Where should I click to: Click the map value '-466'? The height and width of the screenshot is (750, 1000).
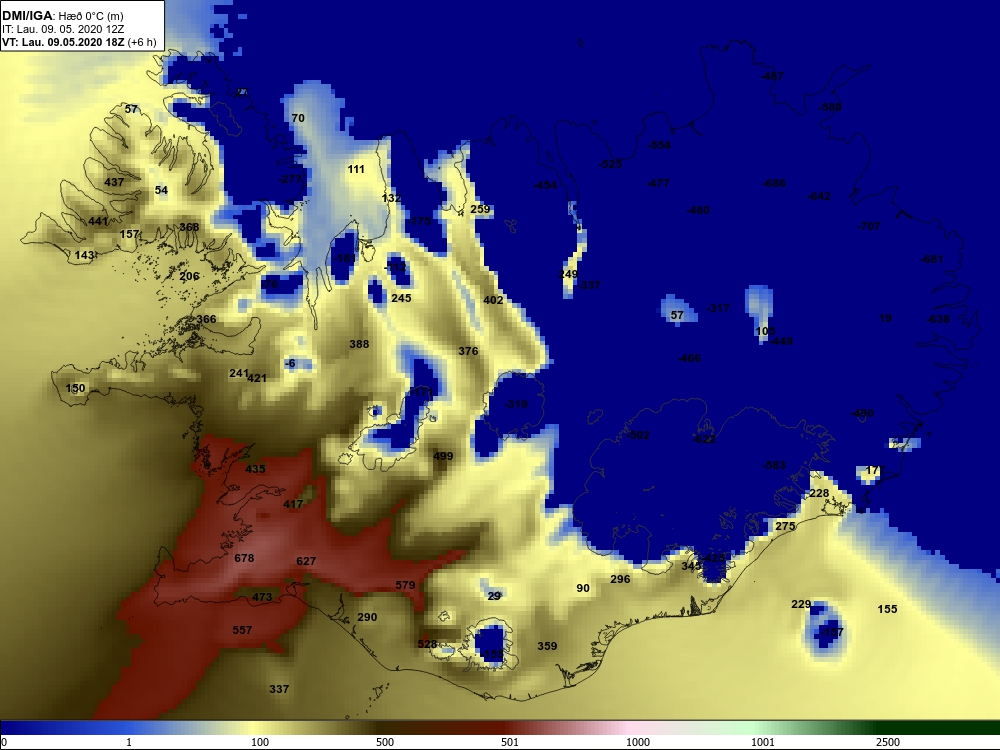coord(689,358)
